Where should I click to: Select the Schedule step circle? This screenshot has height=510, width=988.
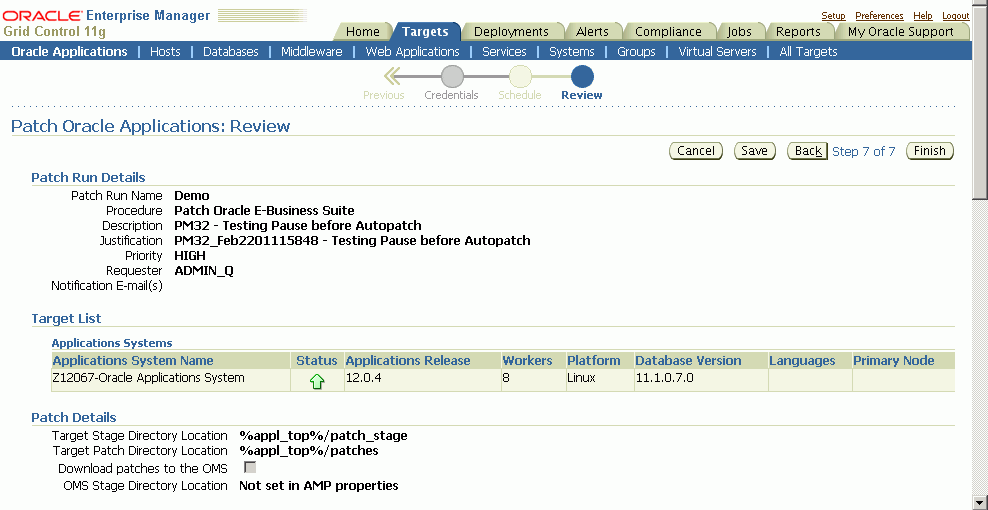[520, 76]
